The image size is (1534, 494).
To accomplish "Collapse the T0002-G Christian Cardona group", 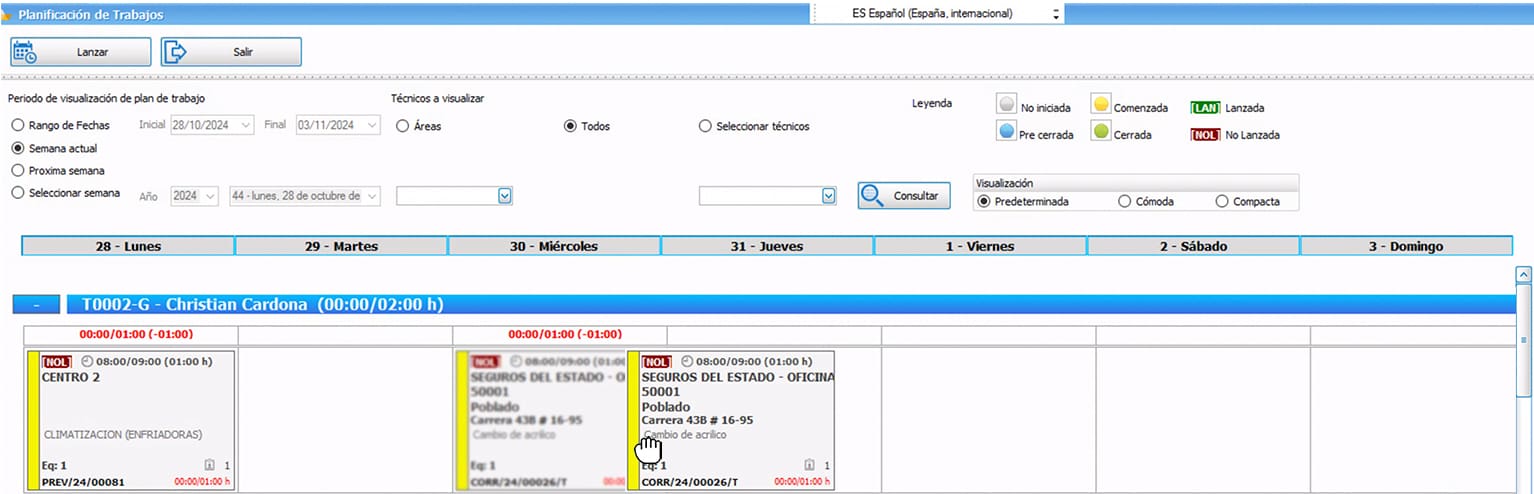I will click(37, 305).
